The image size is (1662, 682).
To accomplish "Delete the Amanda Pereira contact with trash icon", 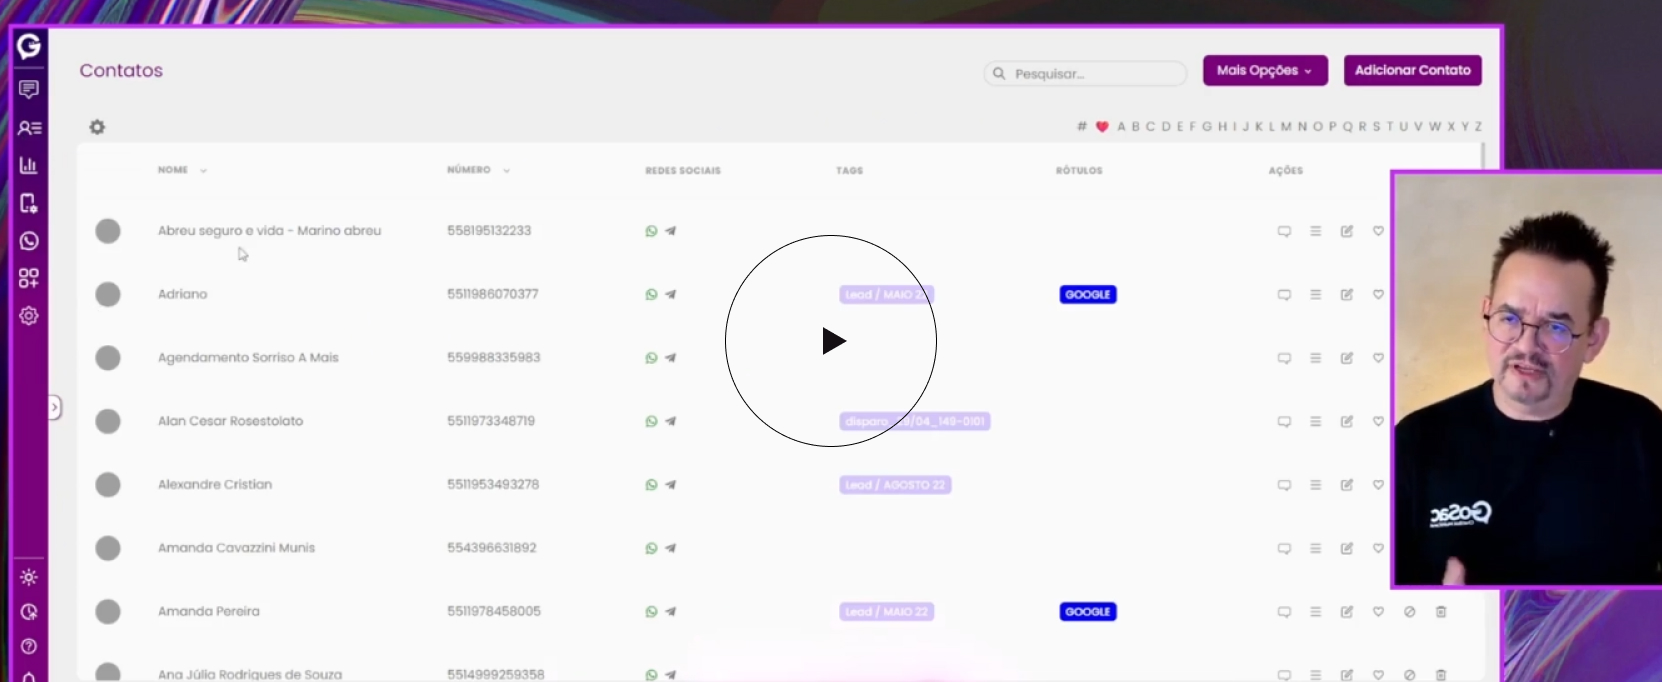I will (1441, 612).
